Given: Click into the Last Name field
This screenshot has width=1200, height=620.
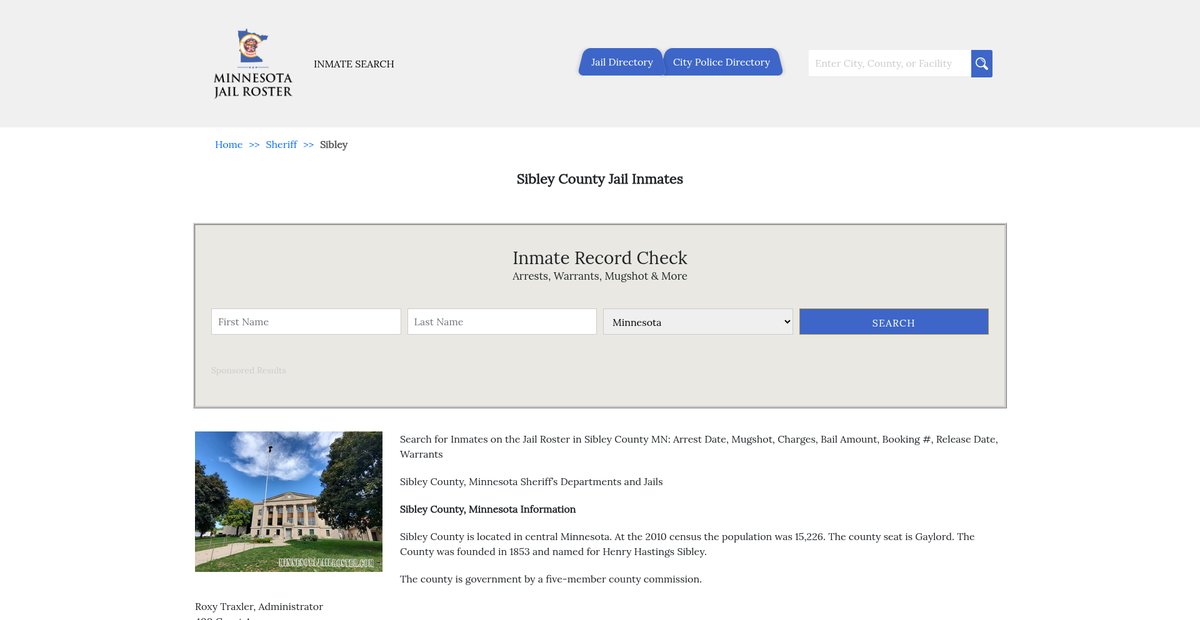Looking at the screenshot, I should pyautogui.click(x=501, y=322).
